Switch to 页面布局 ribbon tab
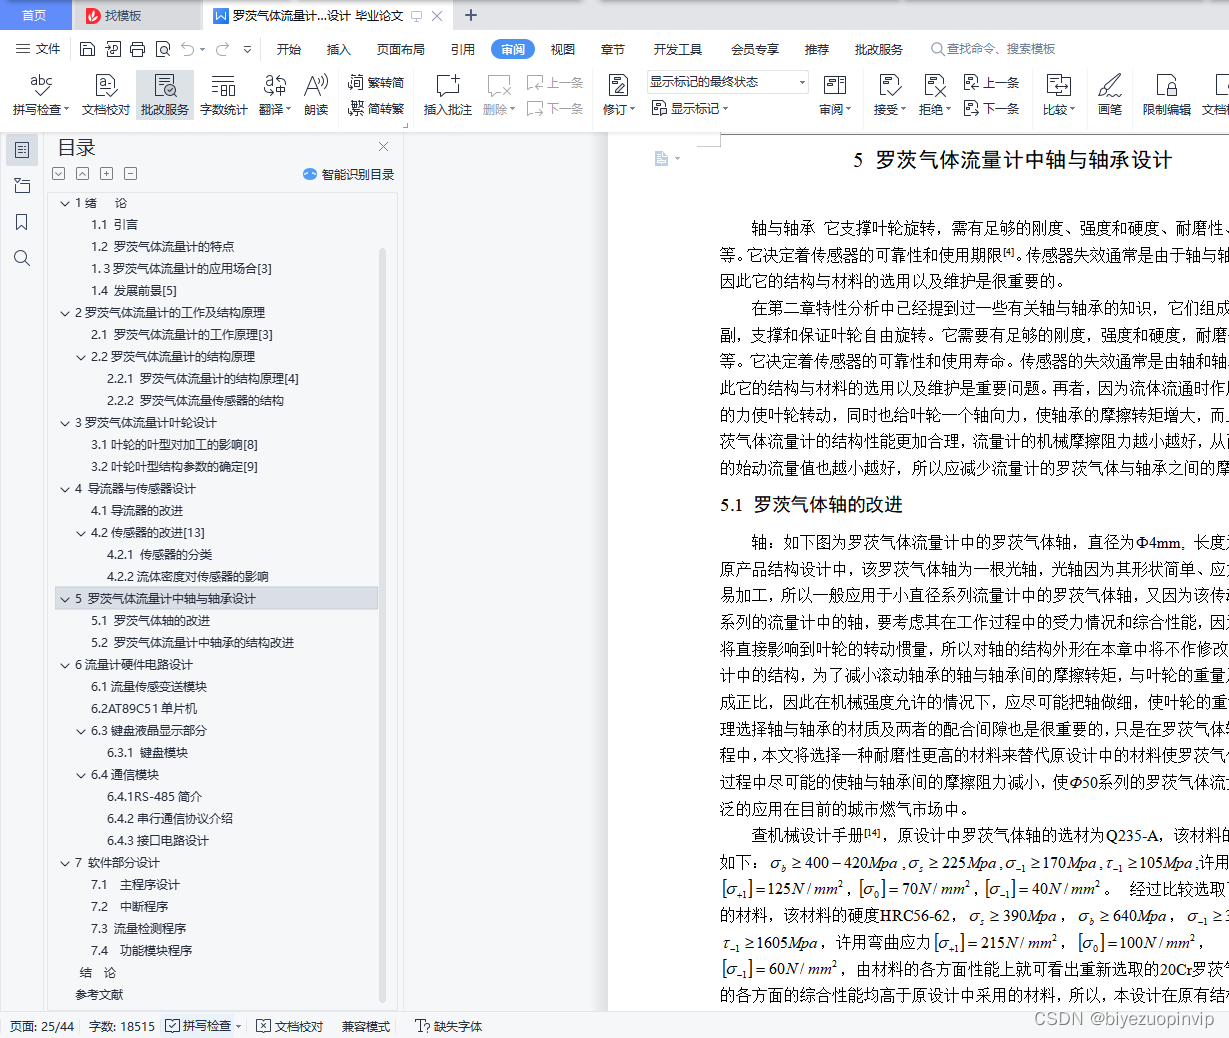 401,49
